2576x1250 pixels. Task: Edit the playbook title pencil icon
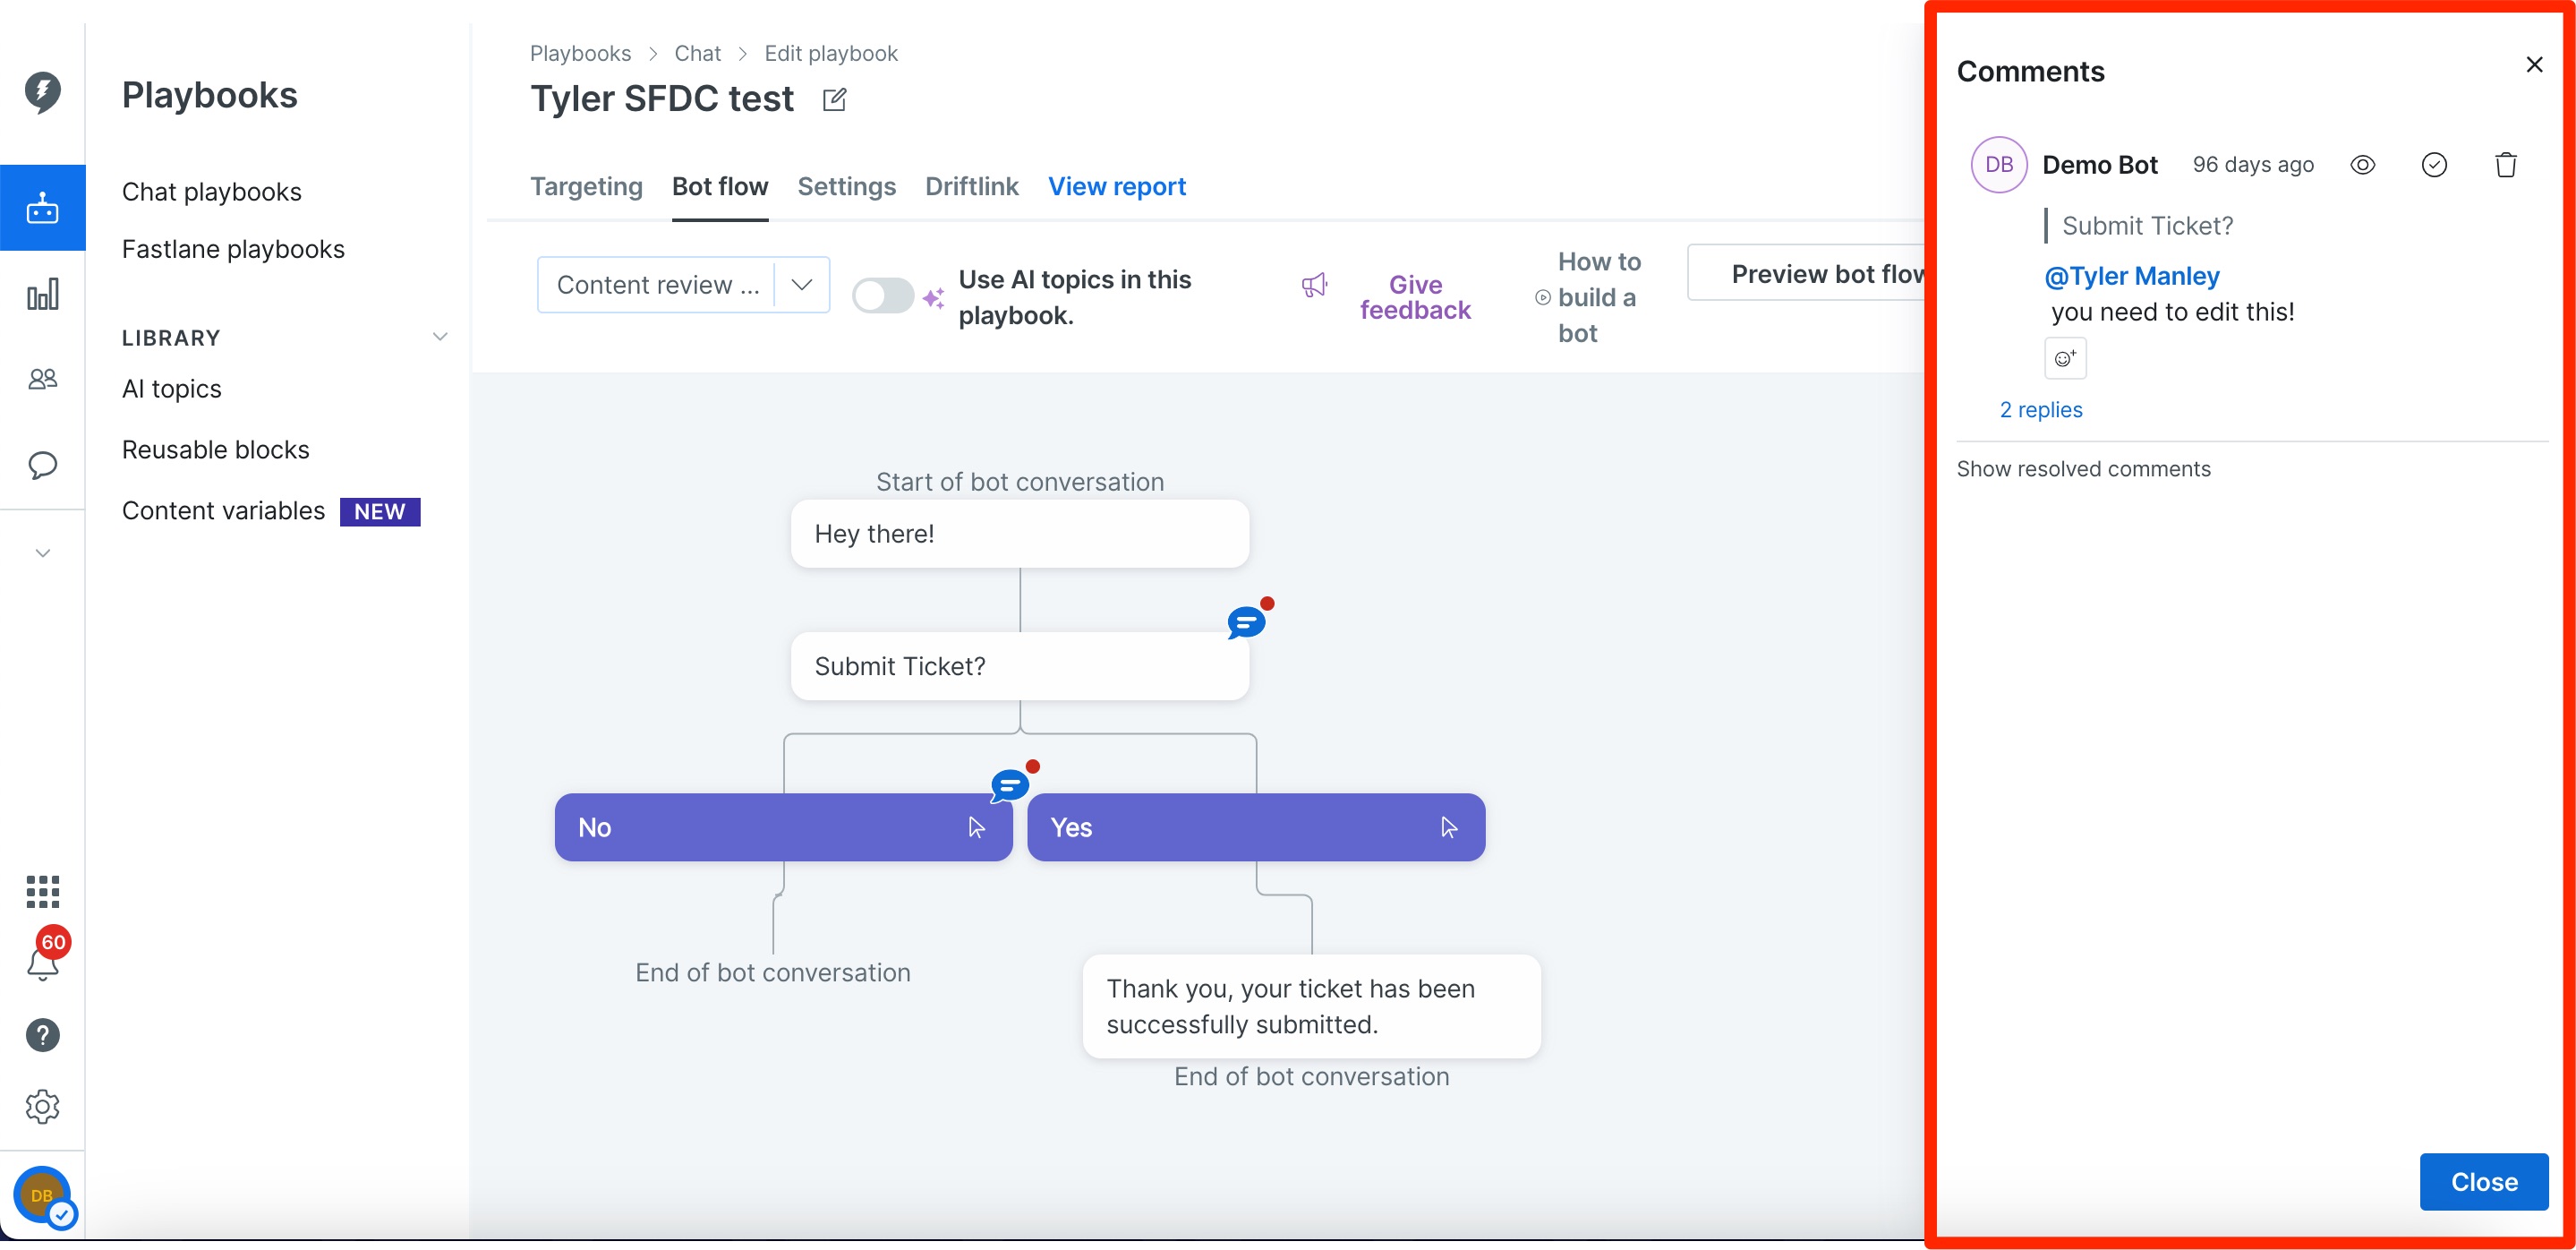tap(834, 100)
